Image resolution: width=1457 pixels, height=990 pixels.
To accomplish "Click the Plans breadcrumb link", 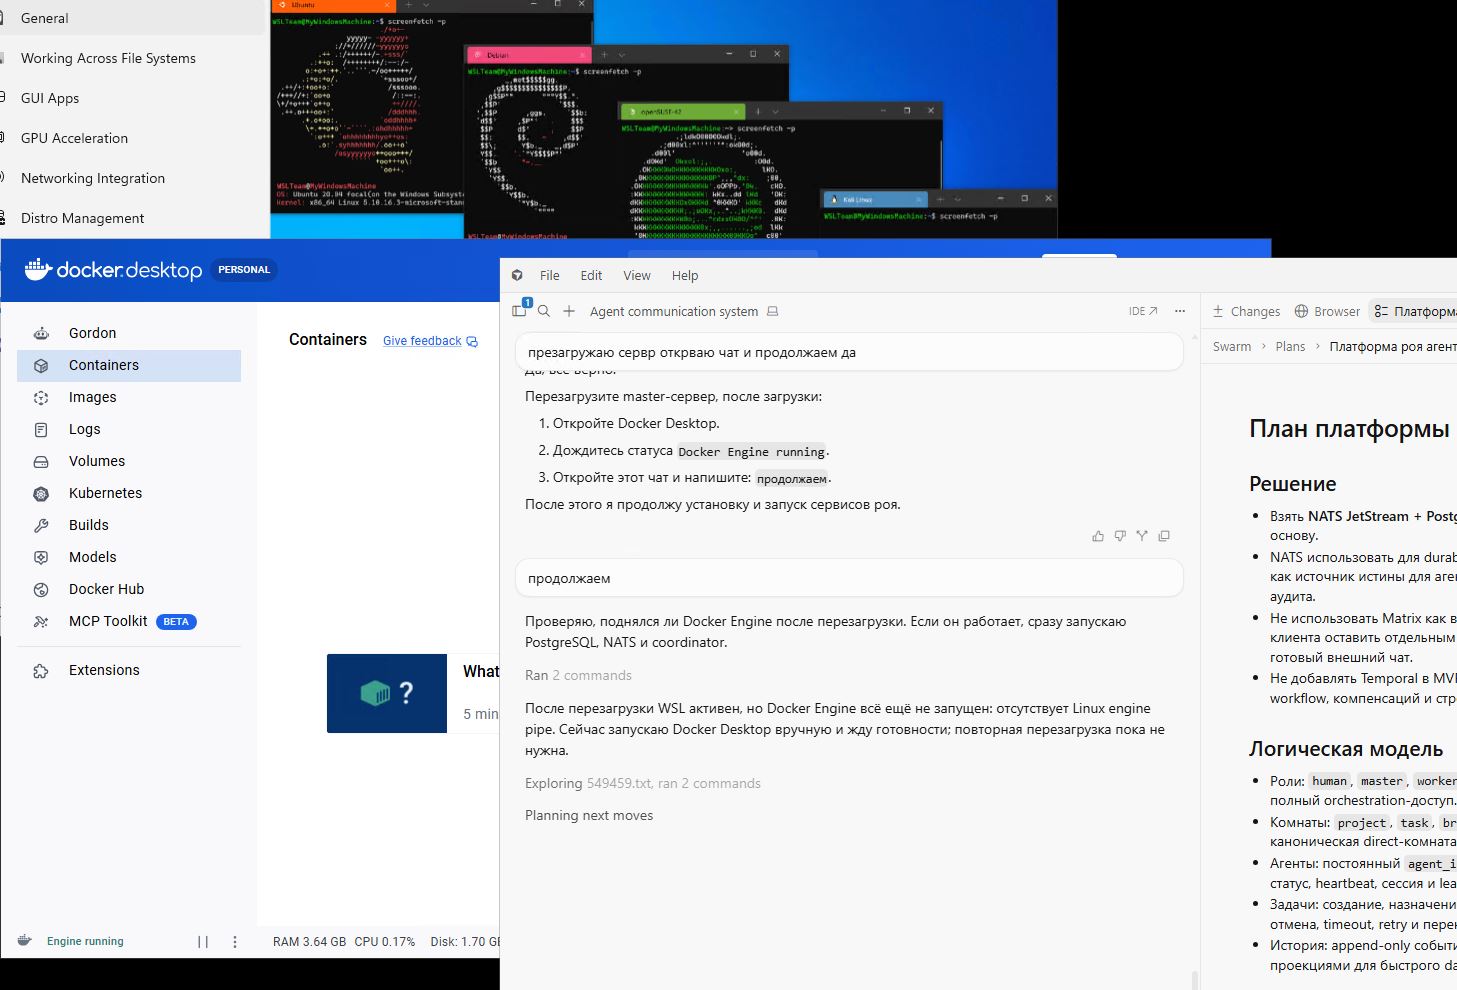I will point(1290,346).
